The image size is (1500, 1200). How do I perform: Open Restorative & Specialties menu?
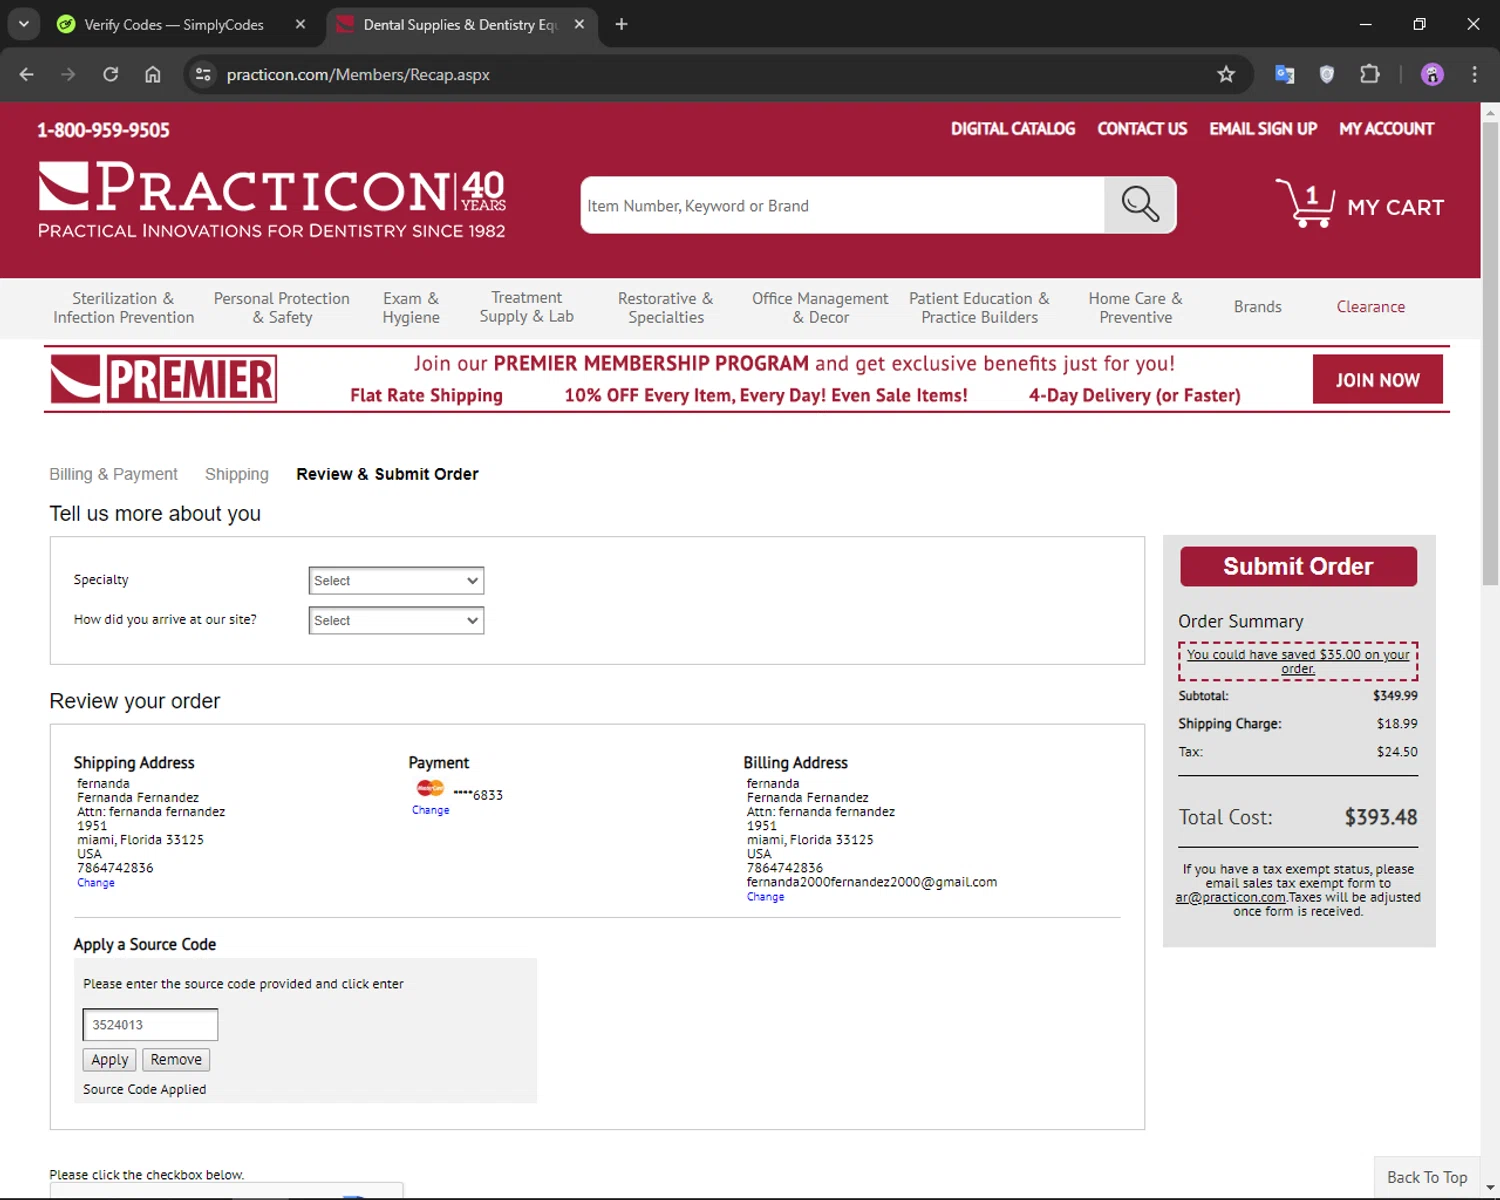pyautogui.click(x=666, y=307)
